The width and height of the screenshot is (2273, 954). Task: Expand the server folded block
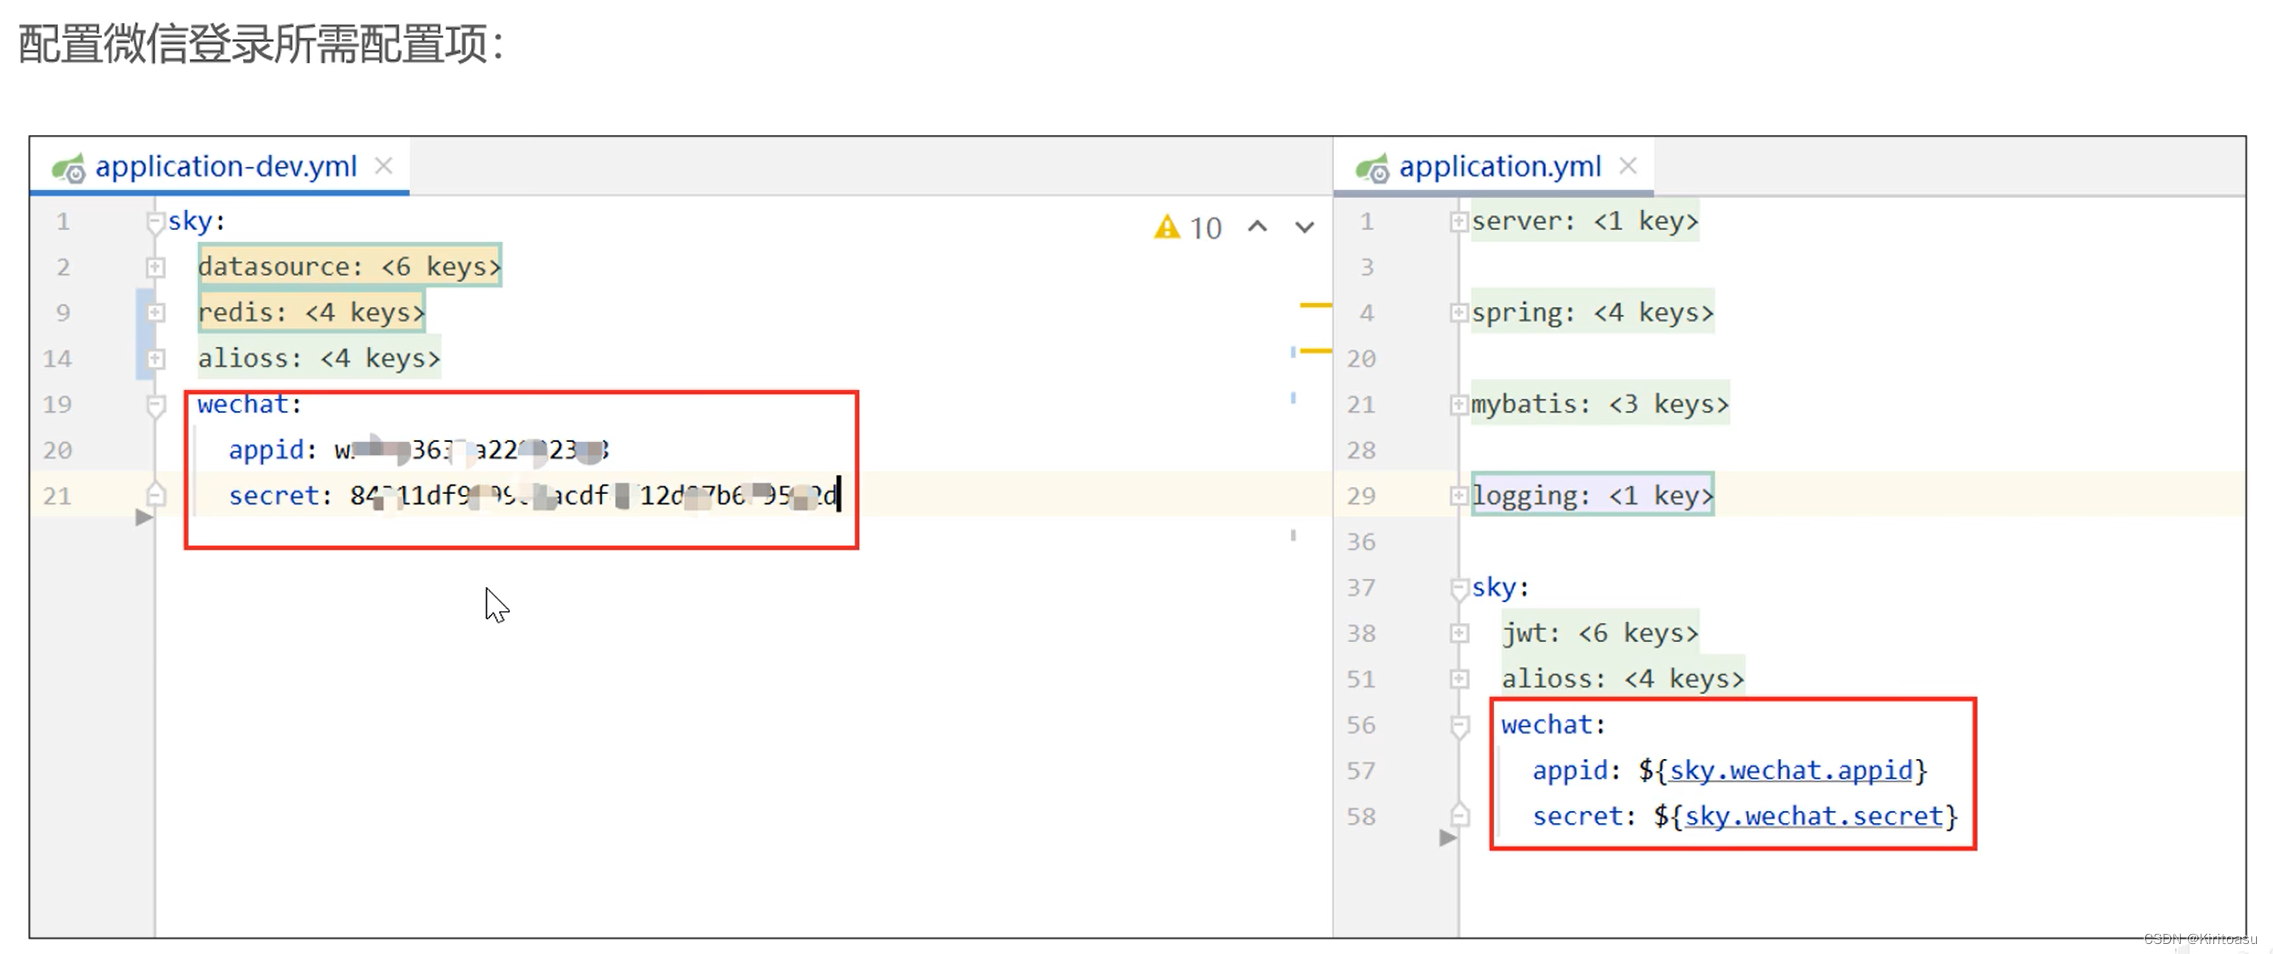pos(1459,221)
